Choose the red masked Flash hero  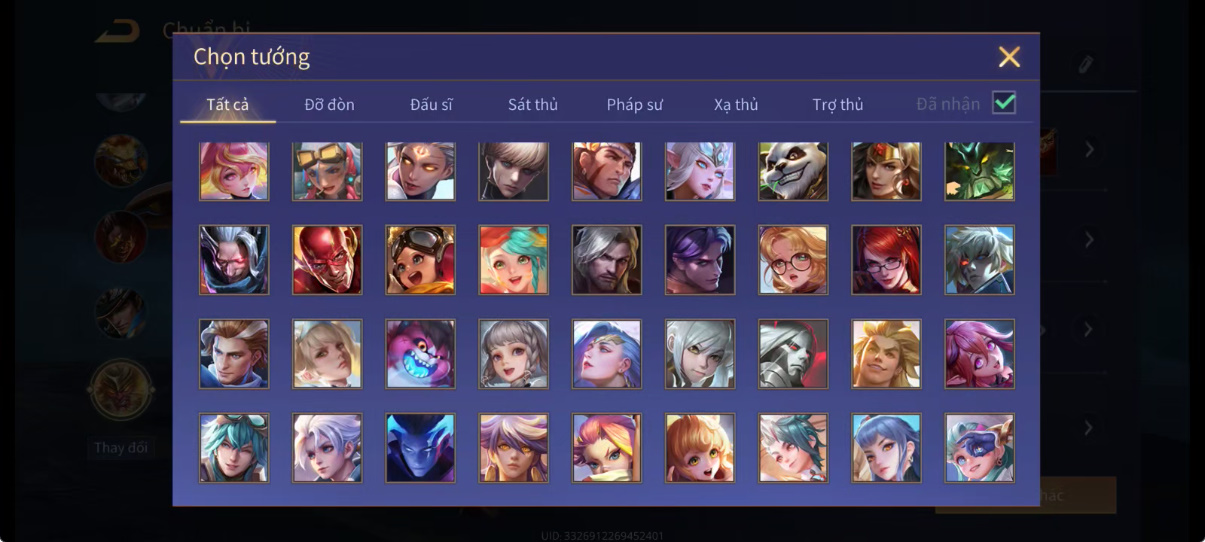pos(327,260)
